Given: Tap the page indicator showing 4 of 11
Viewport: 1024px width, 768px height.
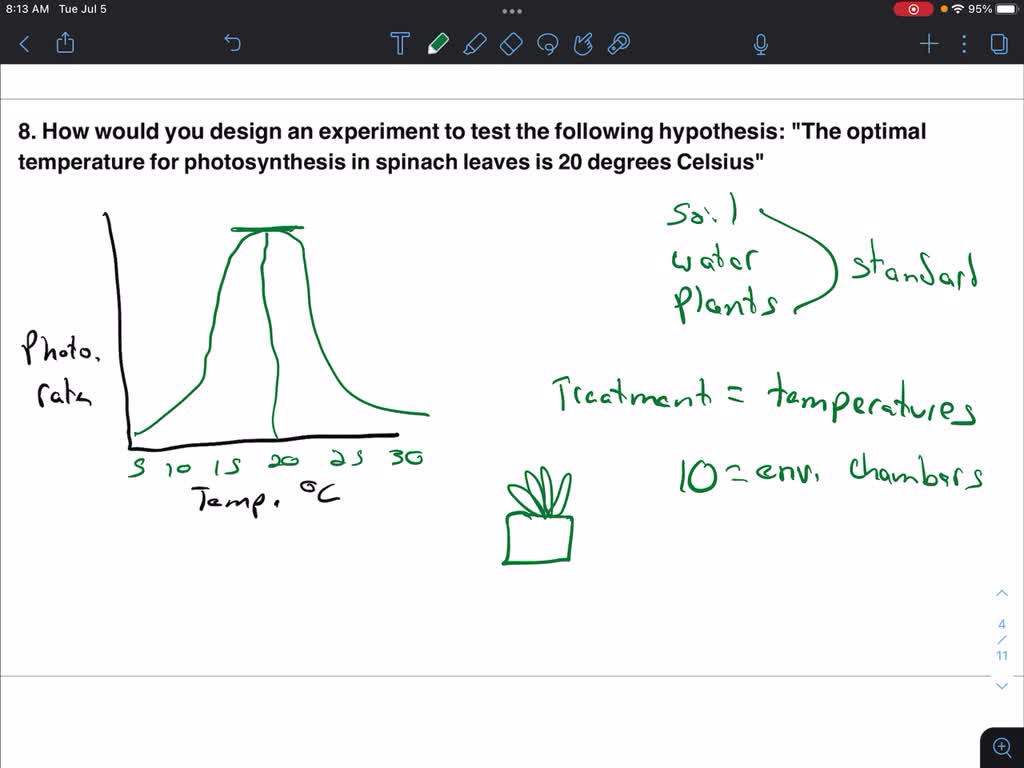Looking at the screenshot, I should 1001,639.
